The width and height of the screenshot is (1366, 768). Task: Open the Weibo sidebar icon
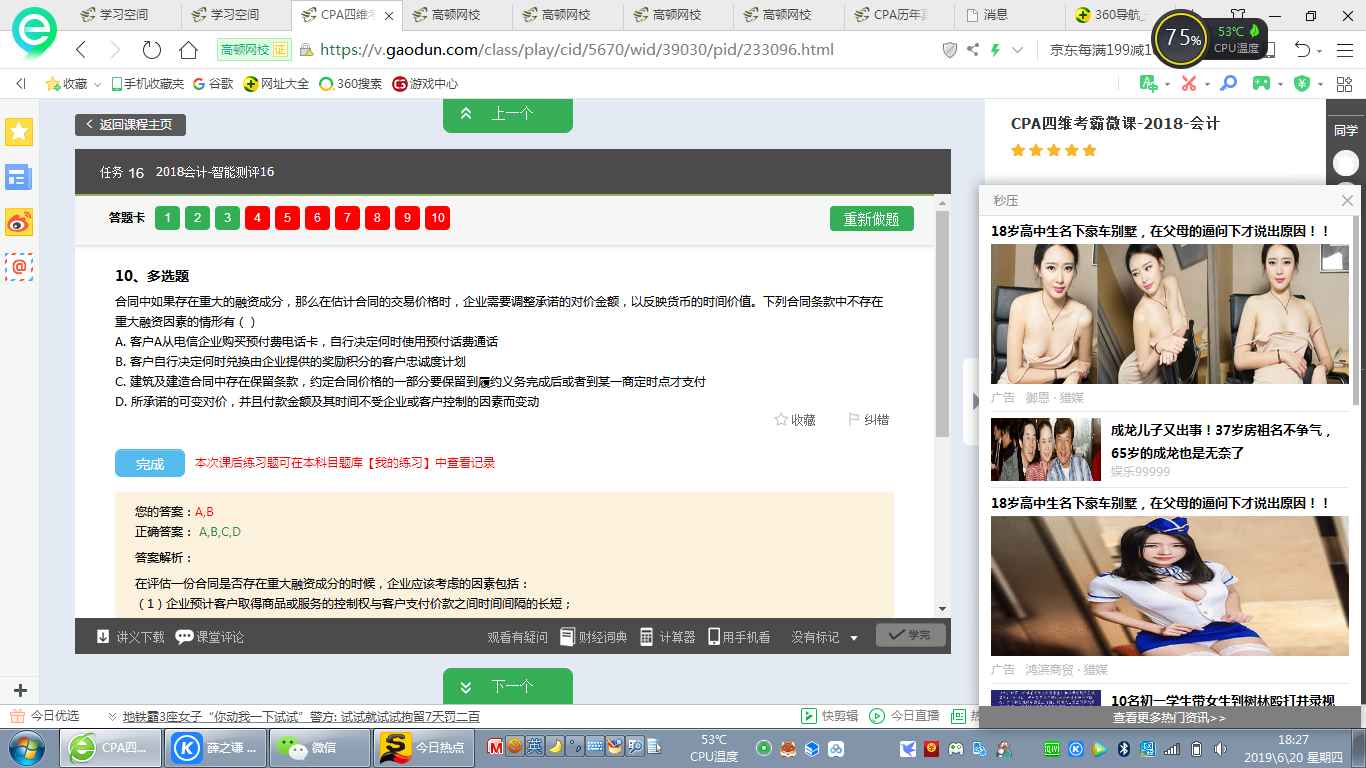(x=19, y=222)
